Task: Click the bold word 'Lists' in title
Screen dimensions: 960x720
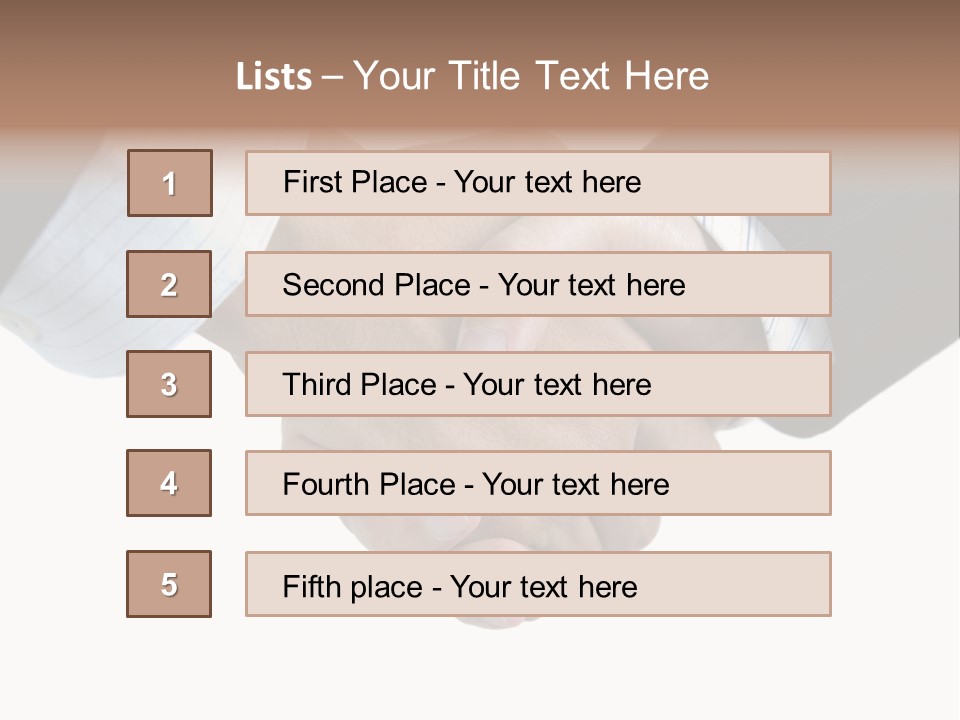Action: point(274,77)
